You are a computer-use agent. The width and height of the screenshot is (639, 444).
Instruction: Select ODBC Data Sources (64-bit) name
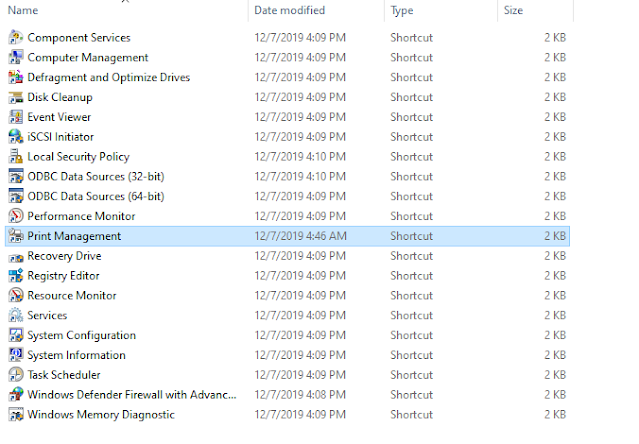(96, 196)
